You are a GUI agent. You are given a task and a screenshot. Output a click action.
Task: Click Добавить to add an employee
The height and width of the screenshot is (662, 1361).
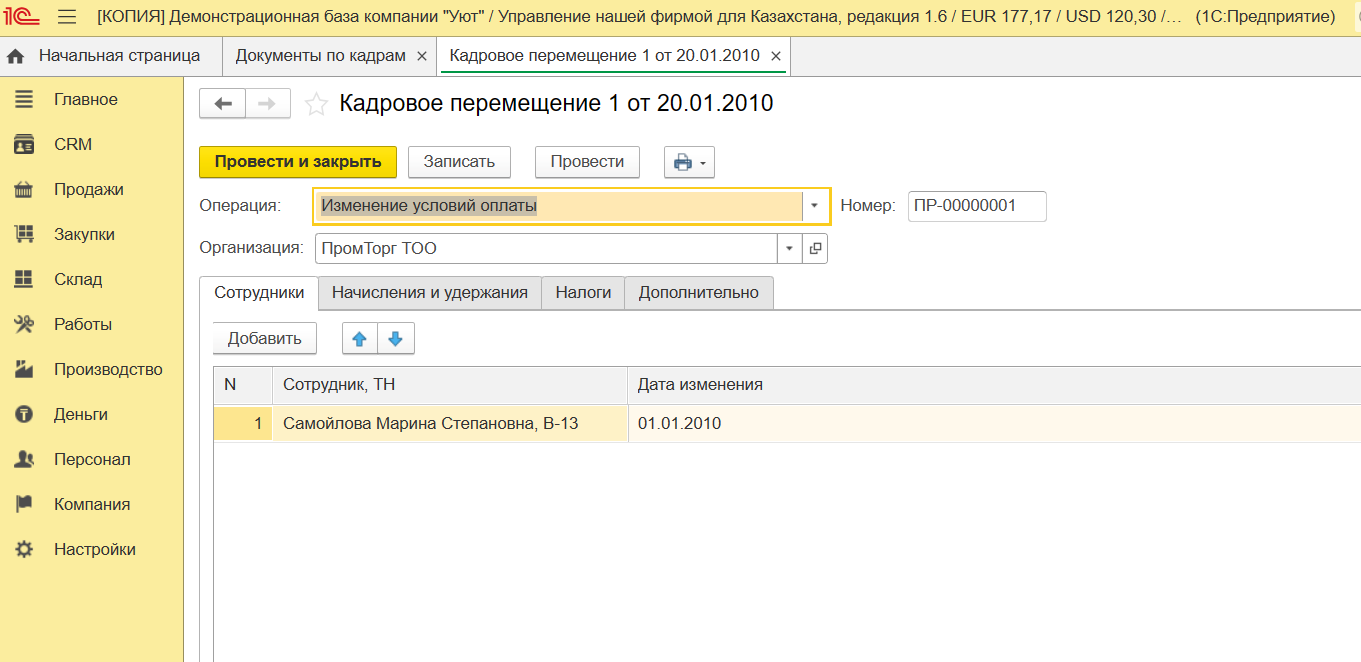point(264,339)
